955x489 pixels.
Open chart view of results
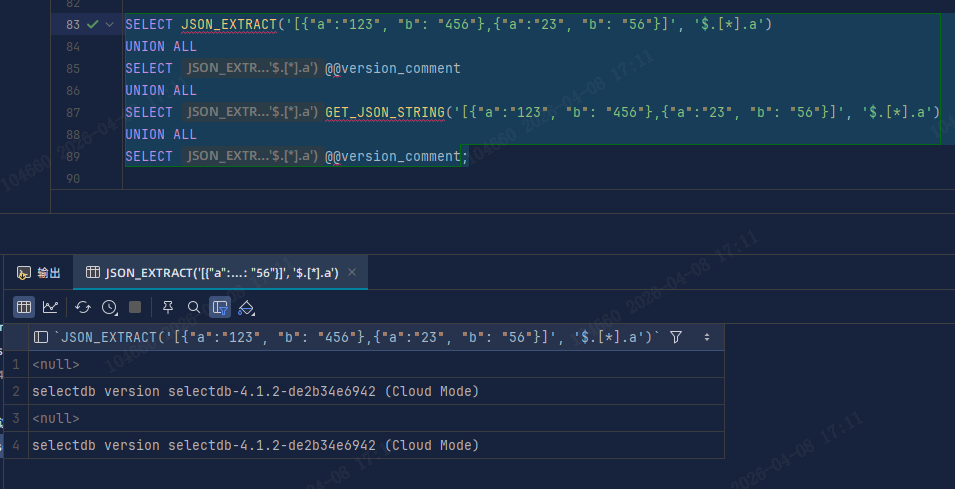[x=50, y=307]
